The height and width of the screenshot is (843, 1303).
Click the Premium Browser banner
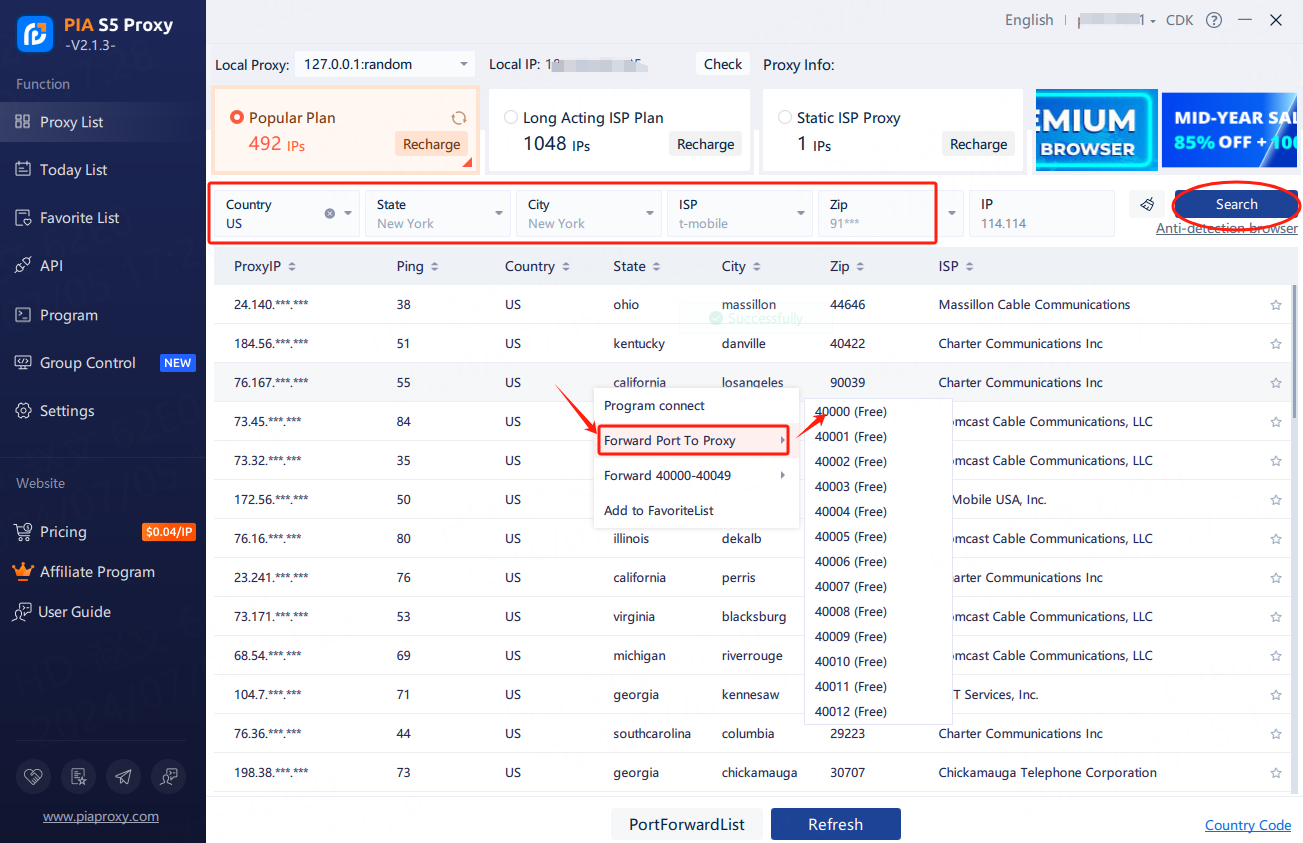[1096, 130]
